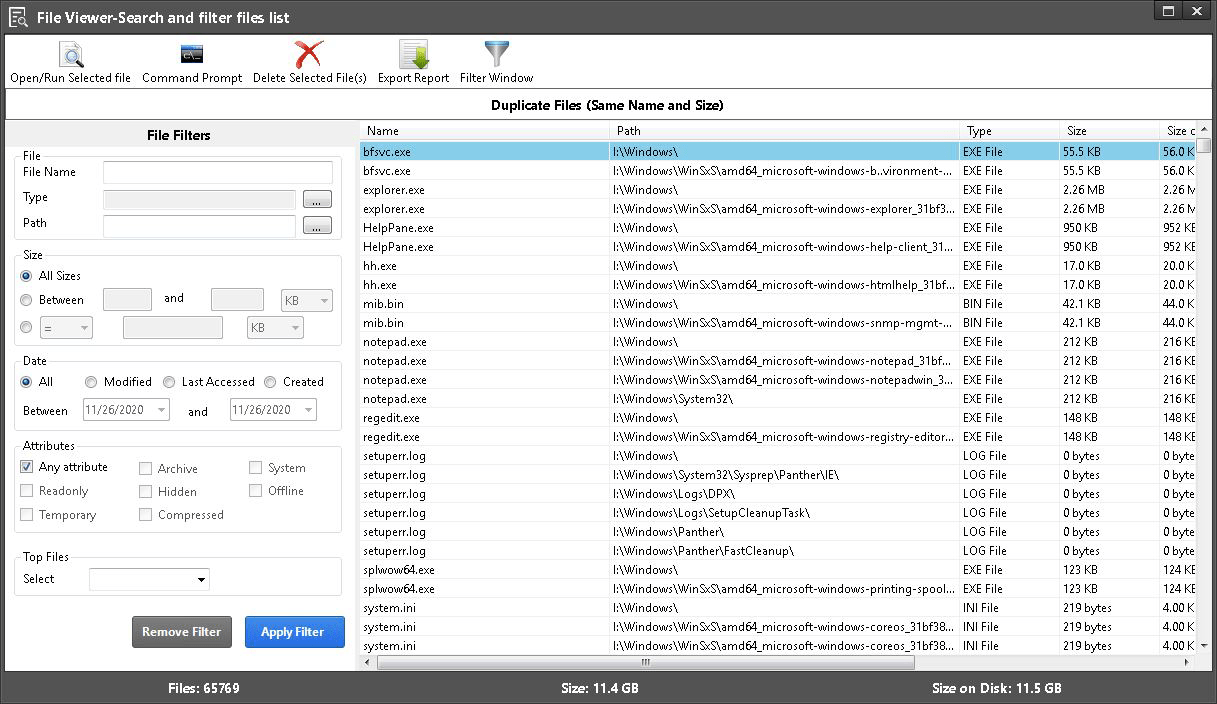Toggle the Hidden attribute checkbox
Viewport: 1217px width, 704px height.
click(x=145, y=492)
